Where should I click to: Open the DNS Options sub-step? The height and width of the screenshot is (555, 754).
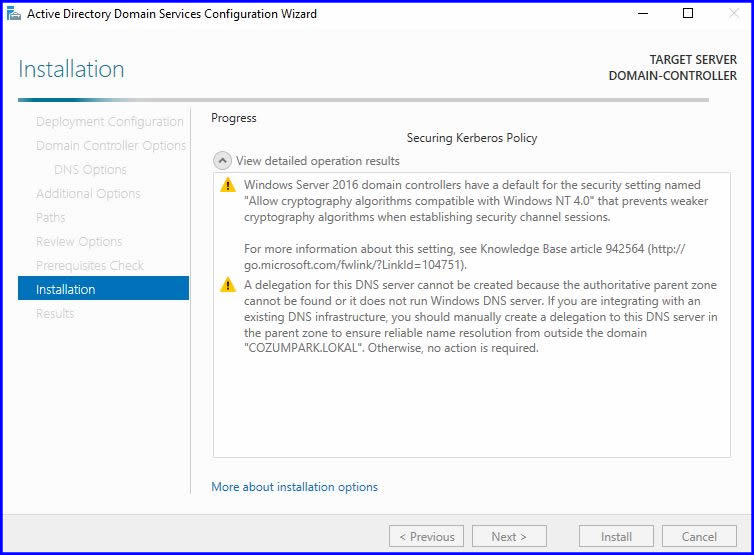pyautogui.click(x=90, y=170)
